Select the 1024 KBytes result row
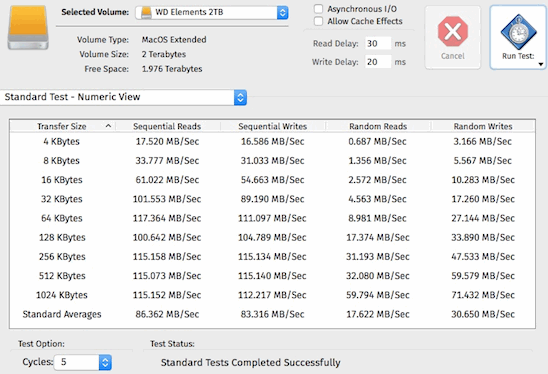The width and height of the screenshot is (548, 374). [x=272, y=295]
